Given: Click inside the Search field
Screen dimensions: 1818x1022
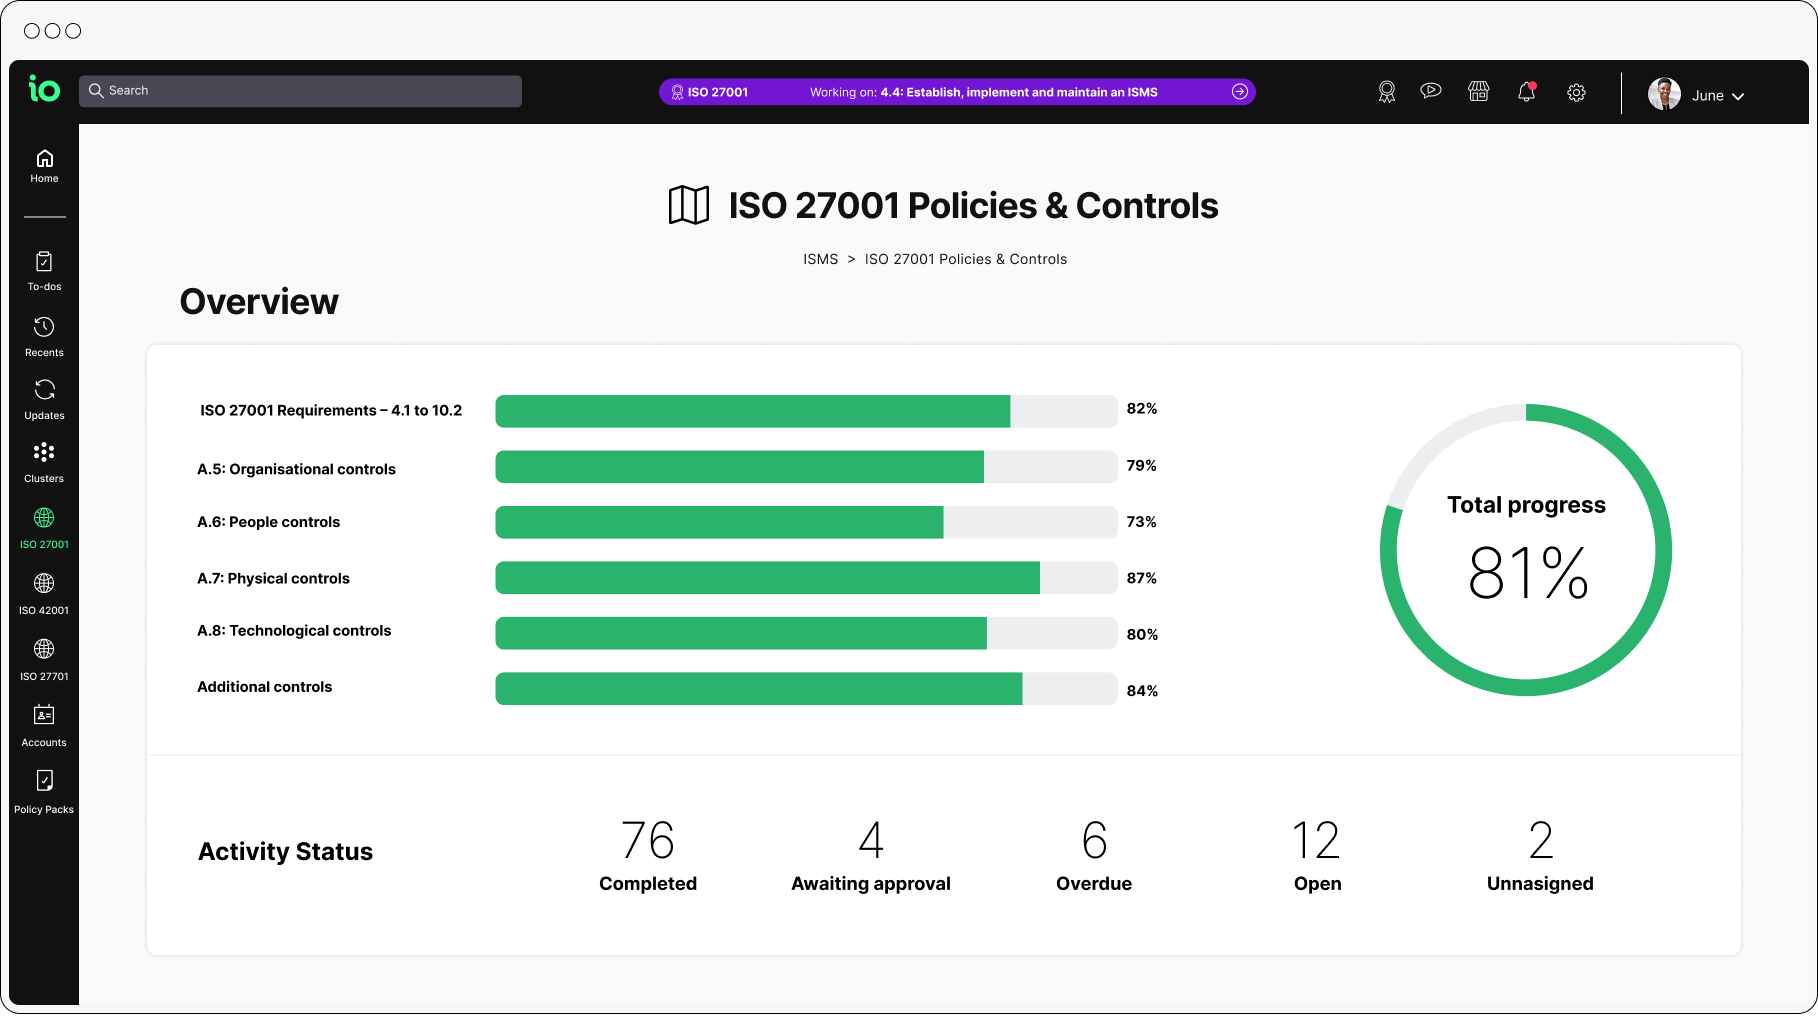Looking at the screenshot, I should click(300, 90).
